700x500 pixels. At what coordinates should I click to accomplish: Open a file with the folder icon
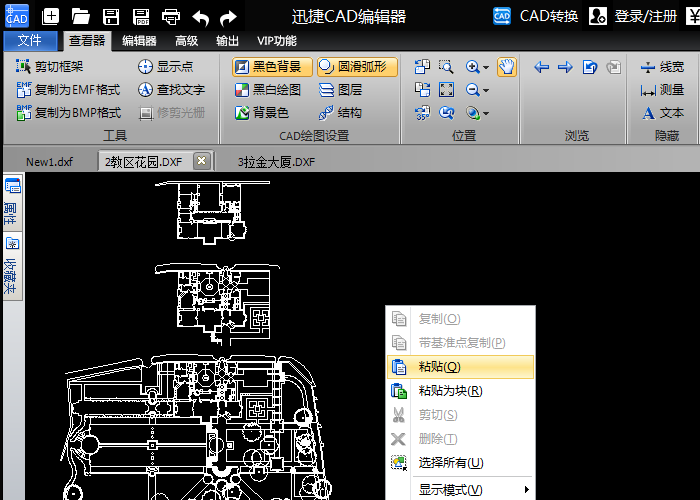tap(81, 17)
